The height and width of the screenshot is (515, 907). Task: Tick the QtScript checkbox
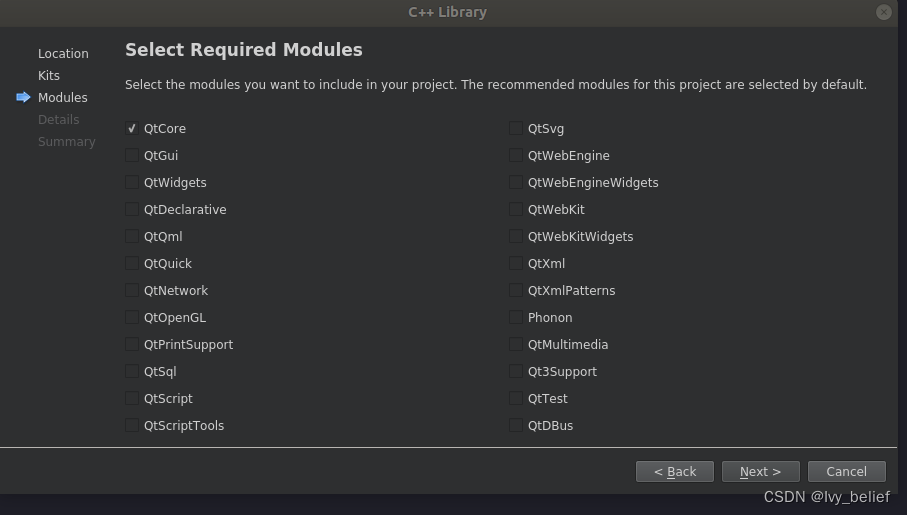pos(132,398)
